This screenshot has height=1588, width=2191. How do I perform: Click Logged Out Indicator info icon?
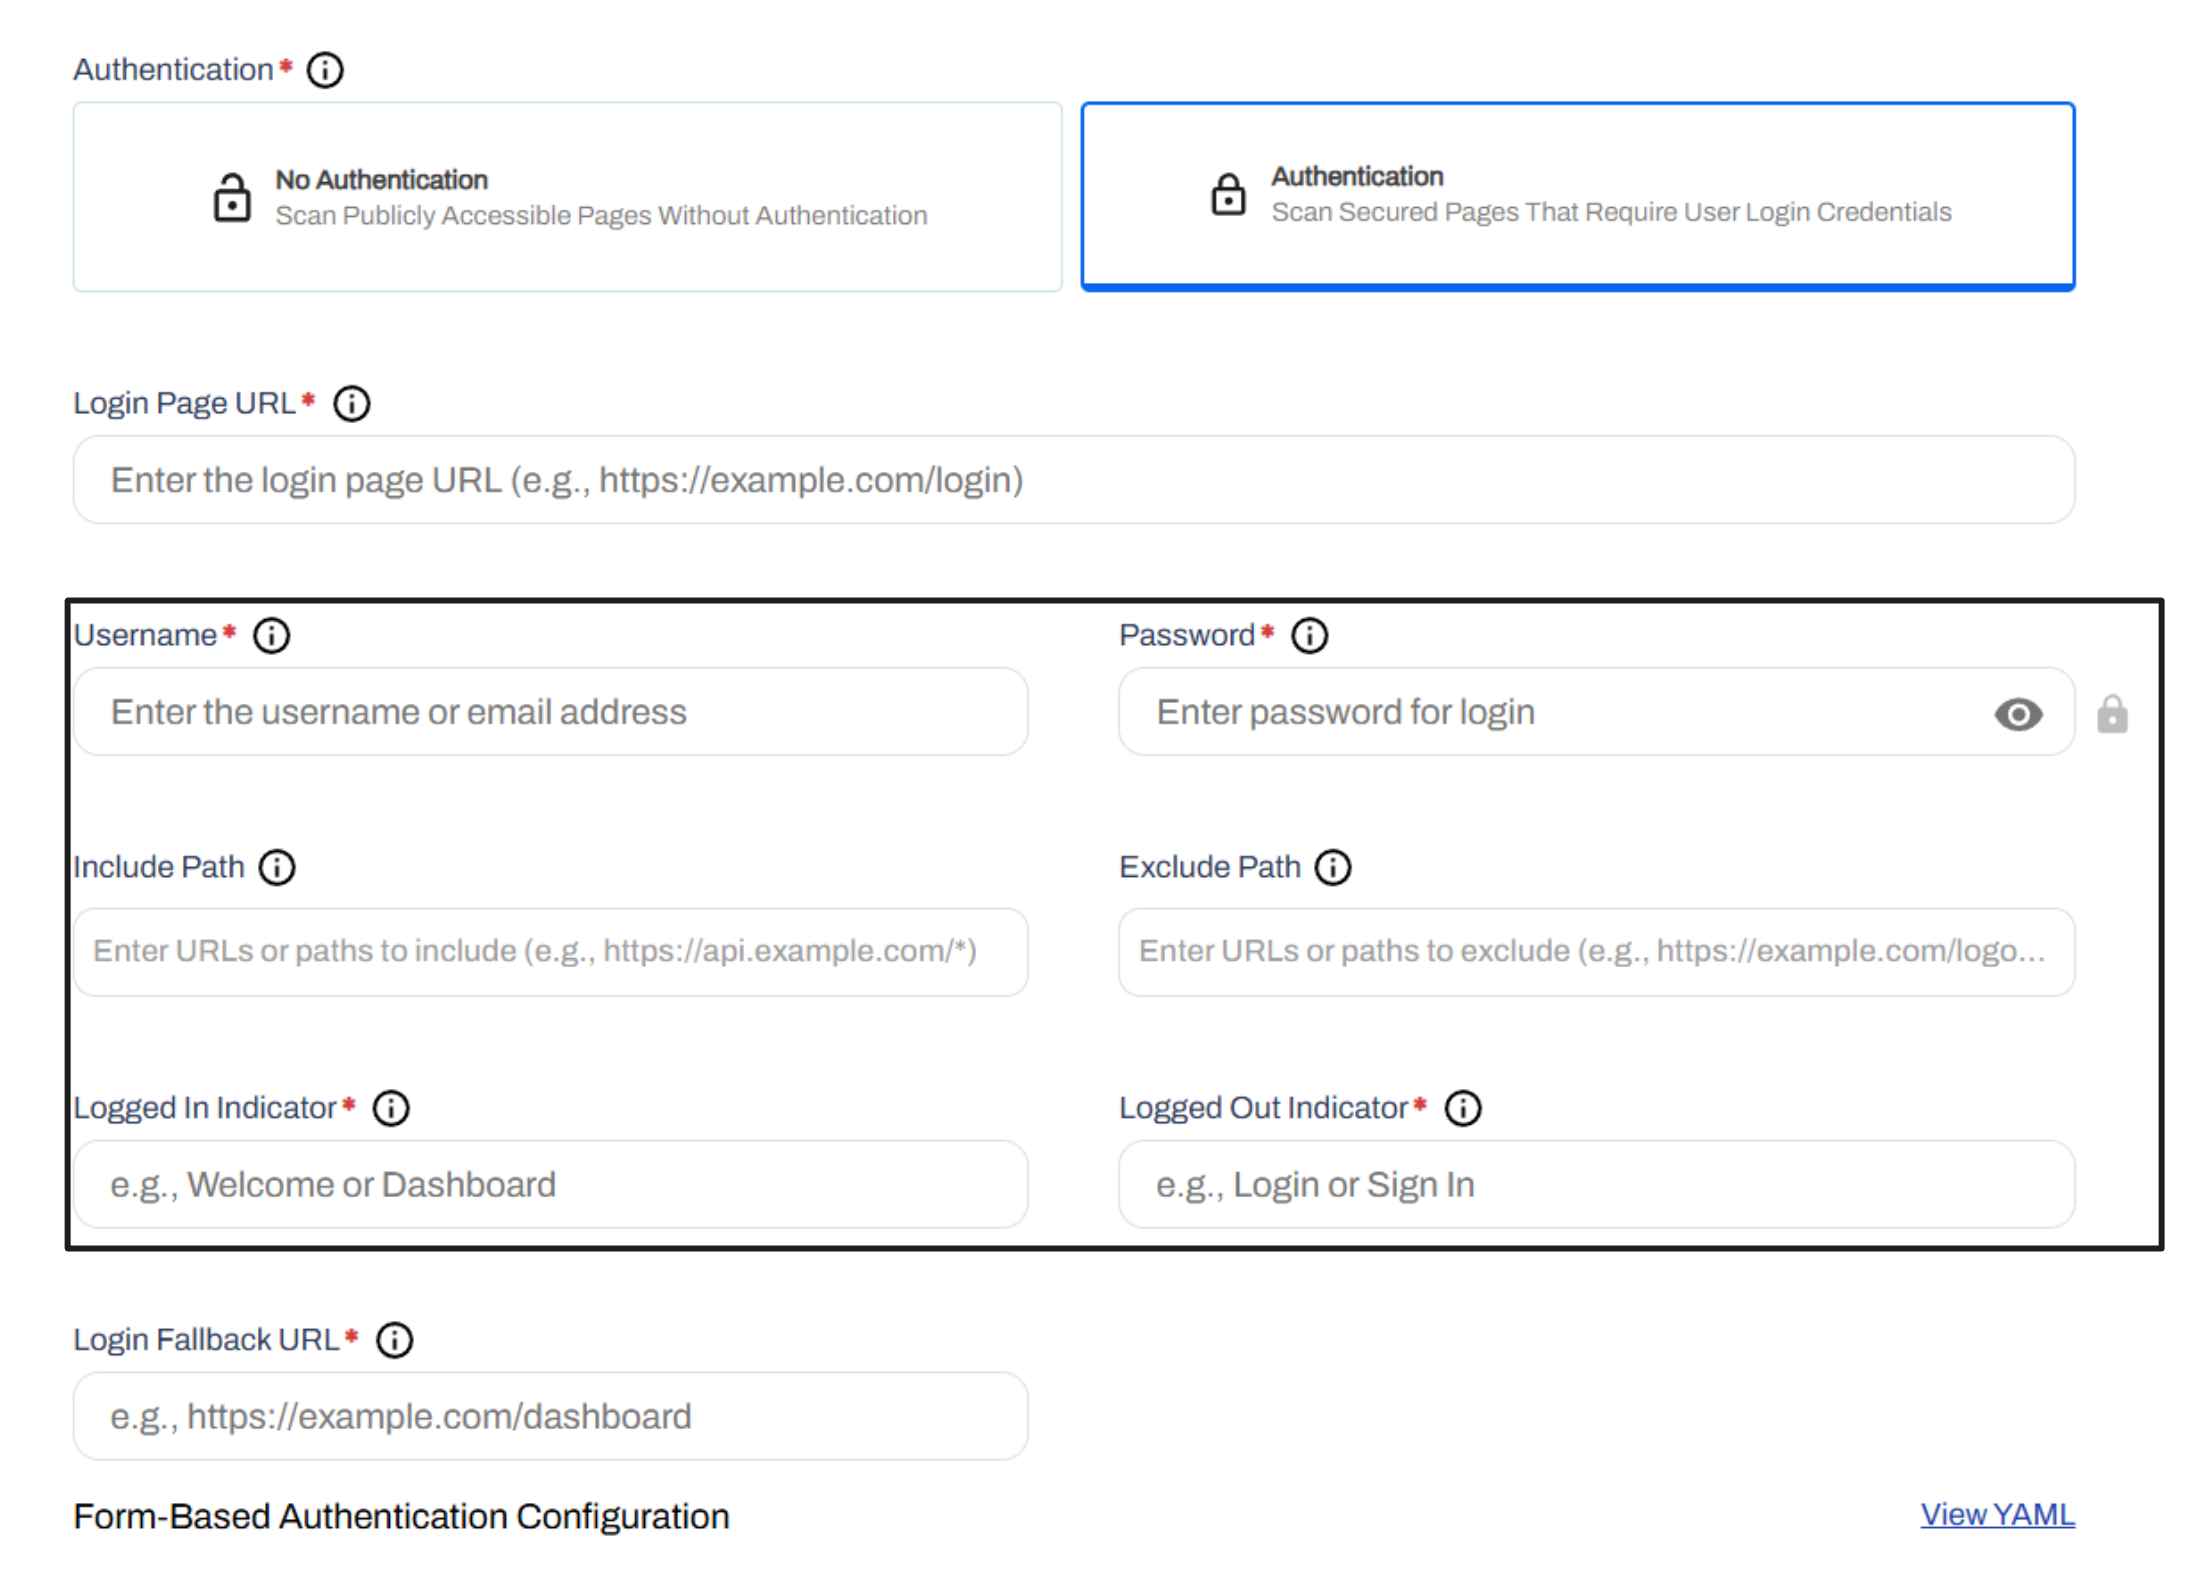1463,1109
